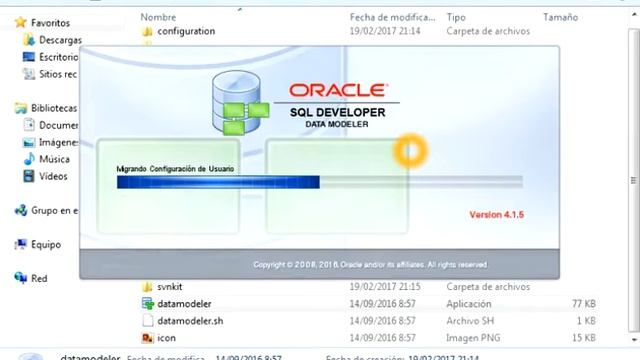Click the Grupo en el hogar icon
Image resolution: width=640 pixels, height=360 pixels.
click(20, 211)
